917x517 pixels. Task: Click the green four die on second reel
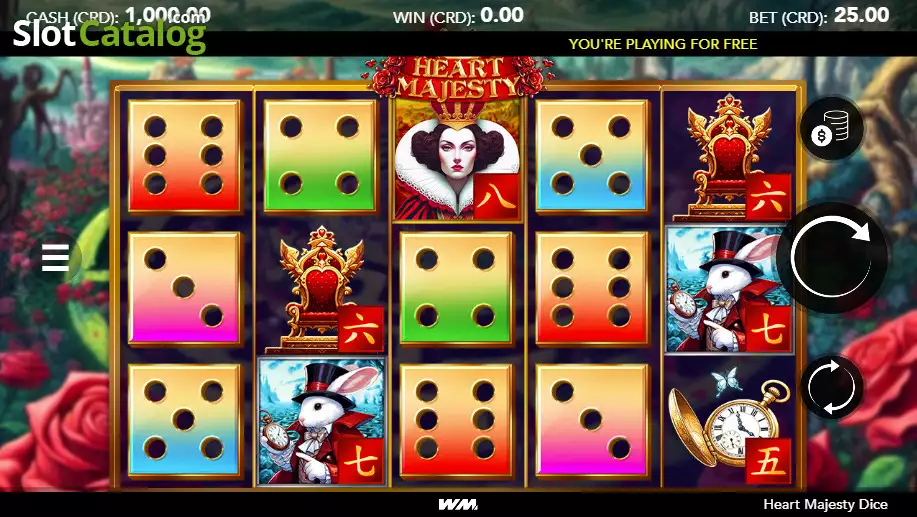coord(320,156)
